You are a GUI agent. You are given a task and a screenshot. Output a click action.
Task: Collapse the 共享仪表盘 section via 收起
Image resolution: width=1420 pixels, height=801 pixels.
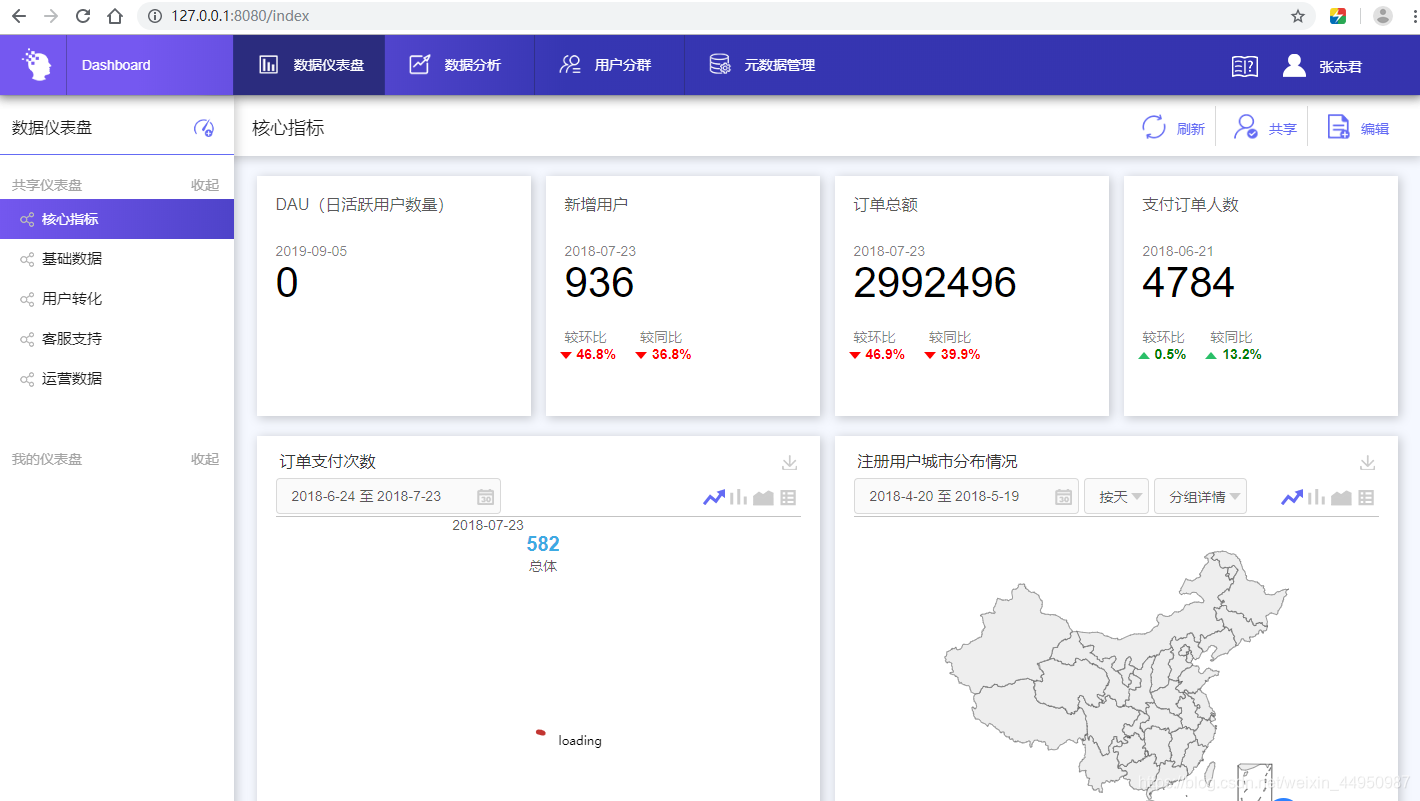pos(205,185)
